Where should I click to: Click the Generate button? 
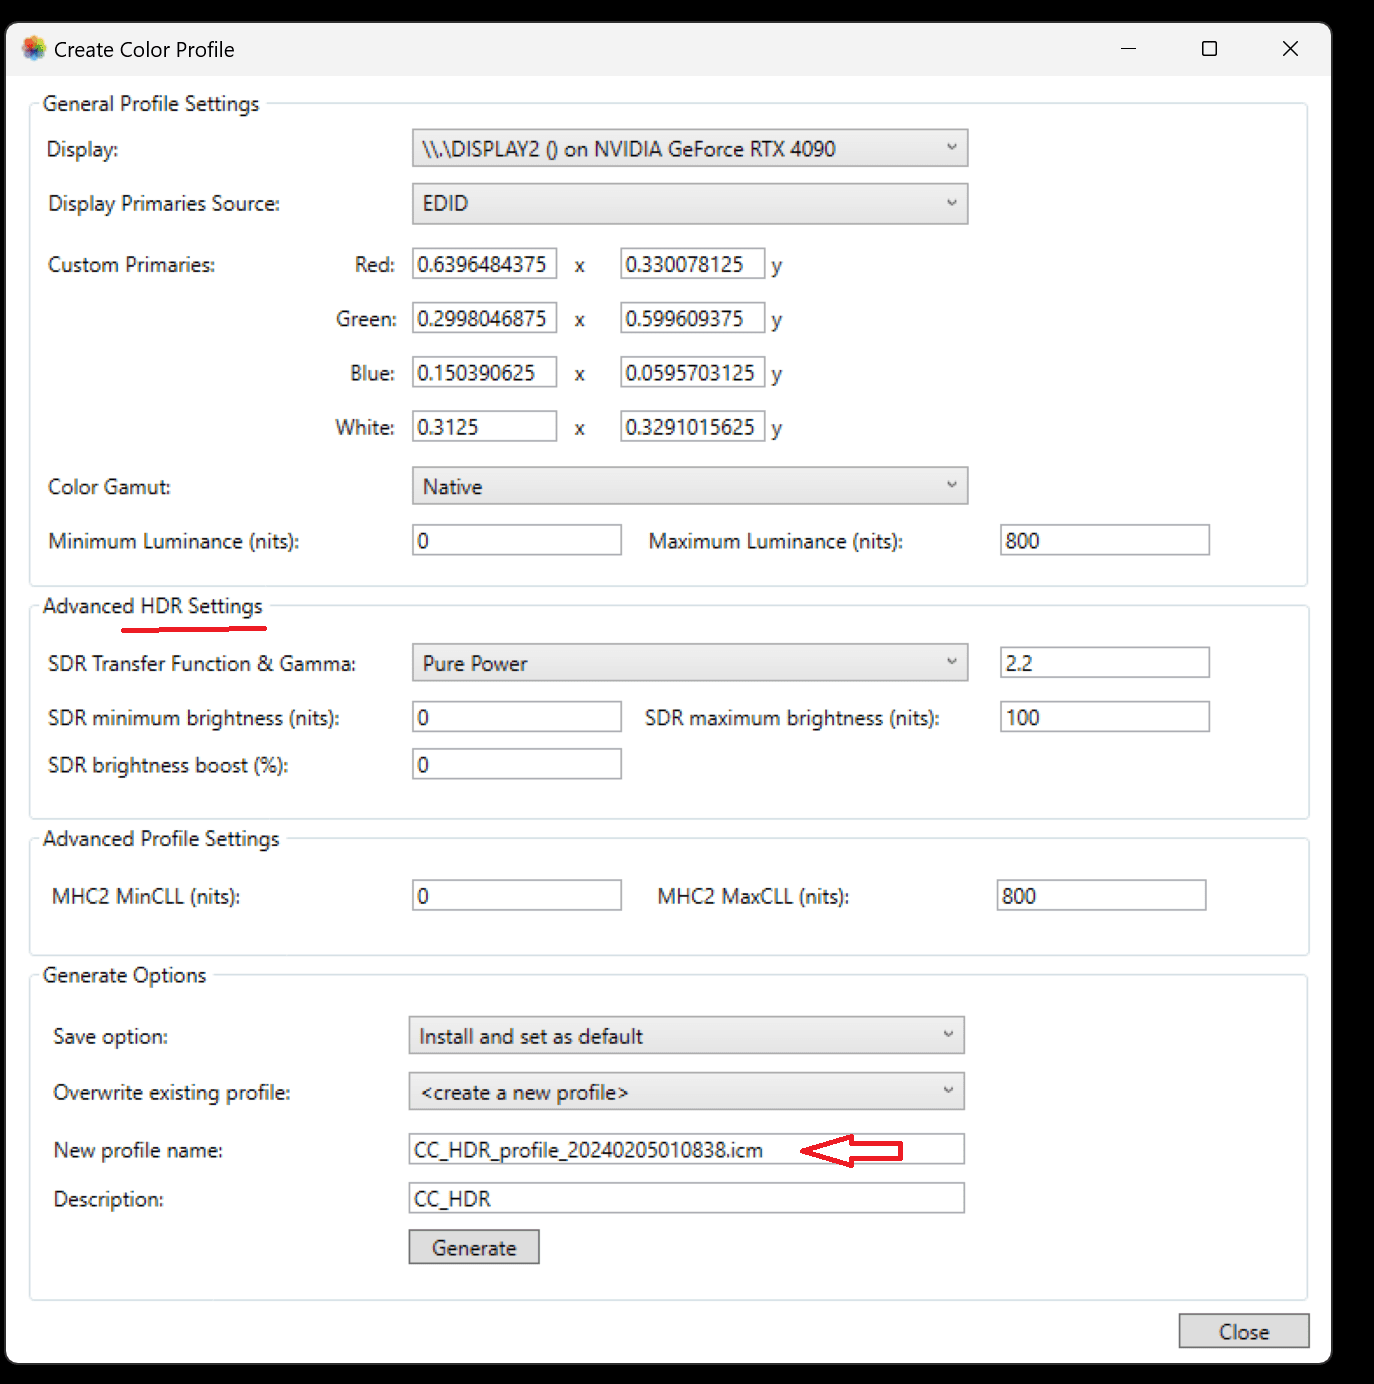click(474, 1247)
